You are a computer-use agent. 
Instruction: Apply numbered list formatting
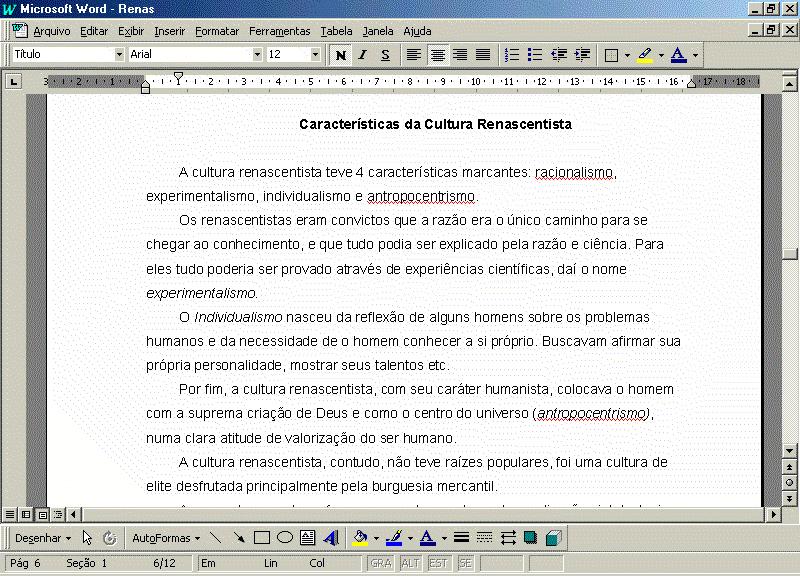[x=511, y=55]
